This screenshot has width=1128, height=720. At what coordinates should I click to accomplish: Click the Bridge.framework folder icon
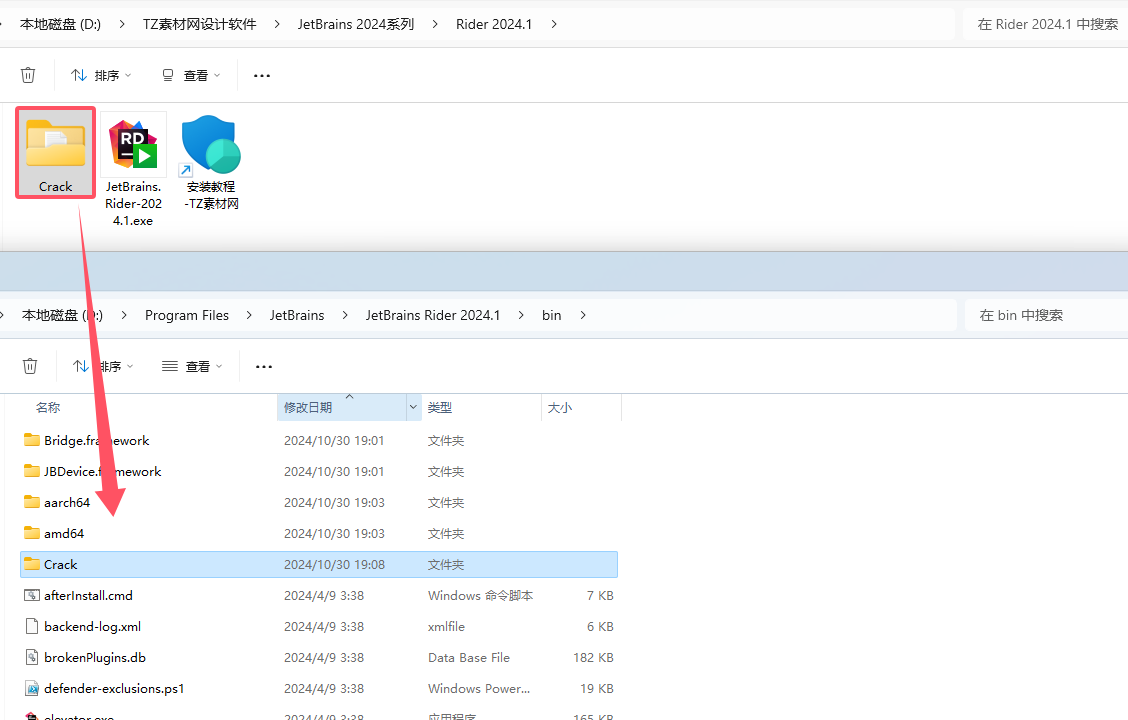(x=32, y=439)
